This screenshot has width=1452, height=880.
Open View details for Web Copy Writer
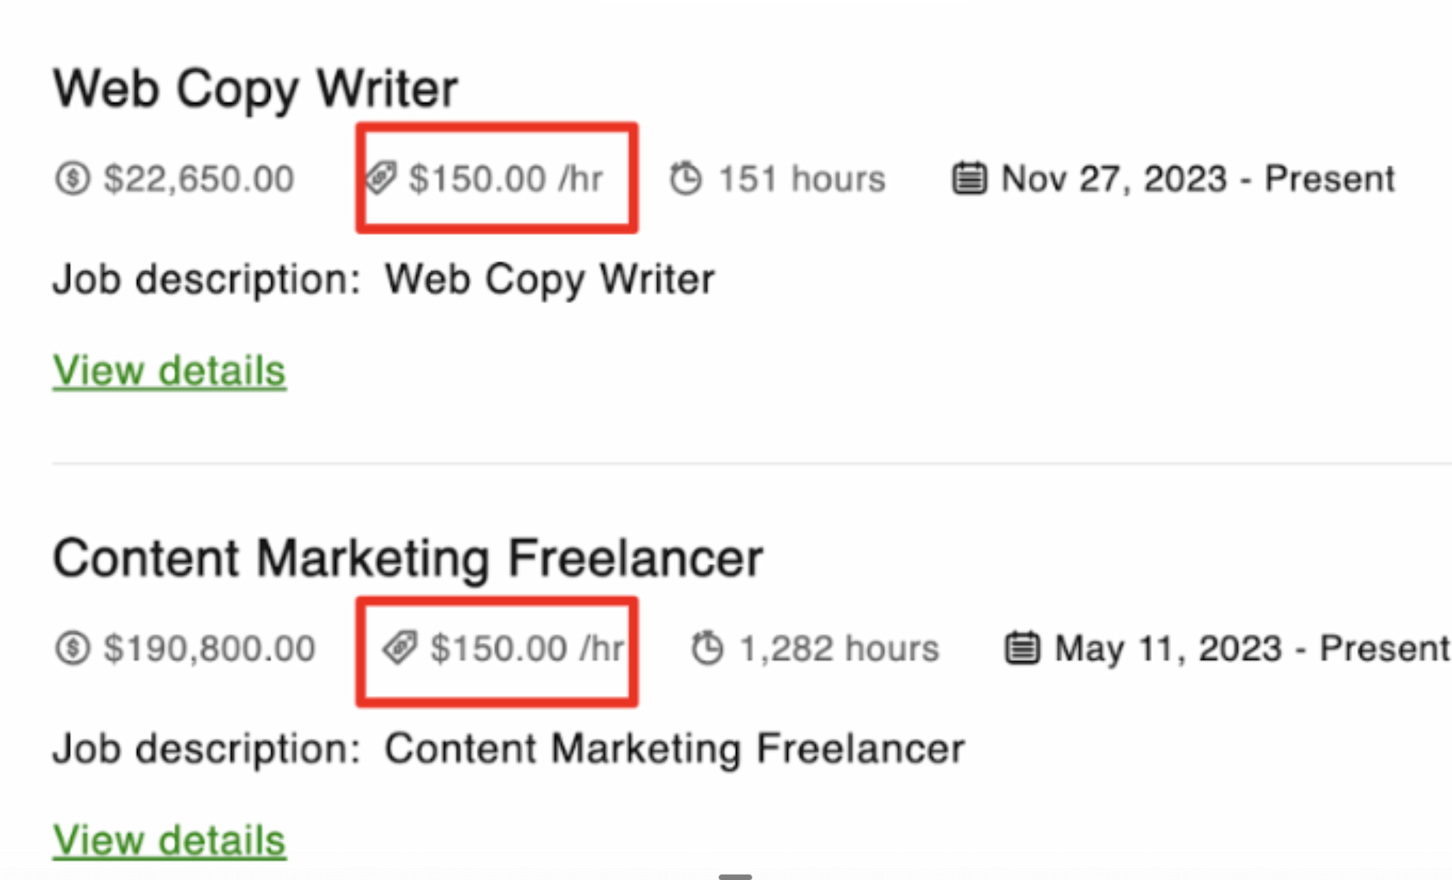pyautogui.click(x=169, y=371)
